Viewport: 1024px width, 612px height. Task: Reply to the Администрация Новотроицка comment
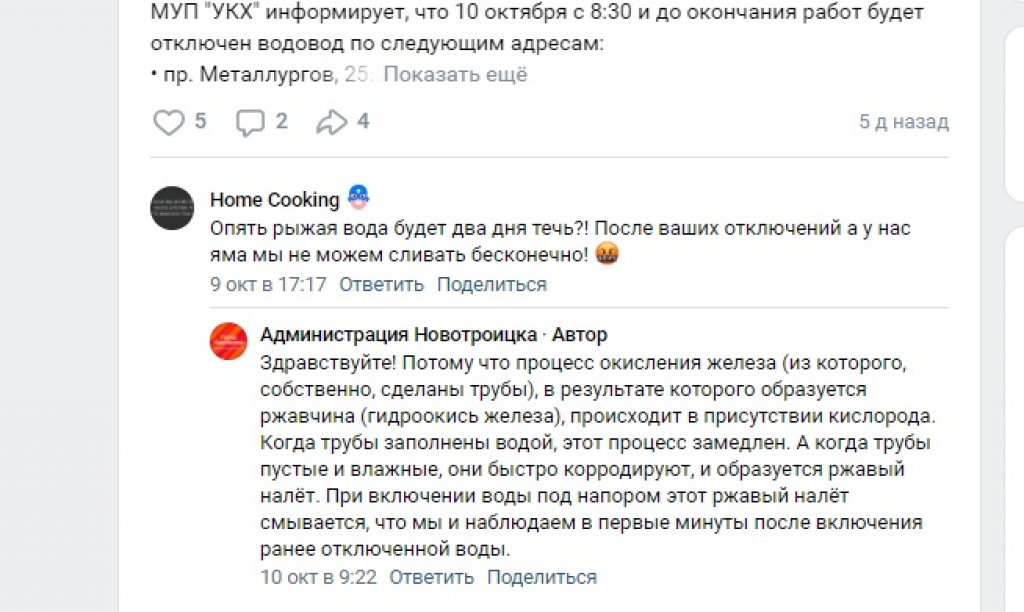[431, 577]
